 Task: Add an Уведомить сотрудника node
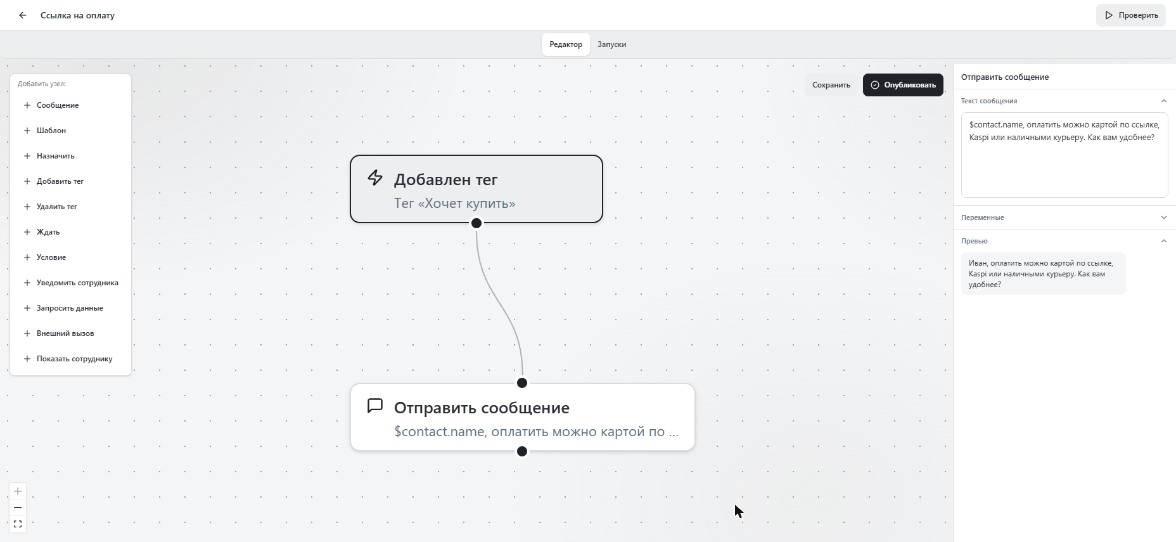point(70,283)
